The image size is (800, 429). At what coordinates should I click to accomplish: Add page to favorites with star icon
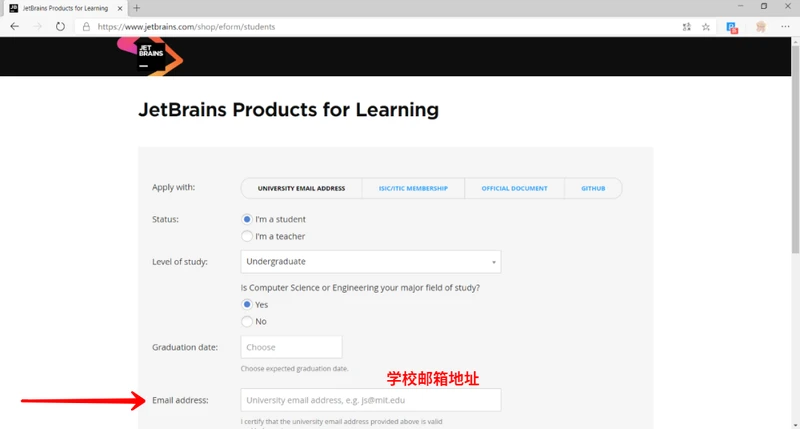[x=706, y=27]
